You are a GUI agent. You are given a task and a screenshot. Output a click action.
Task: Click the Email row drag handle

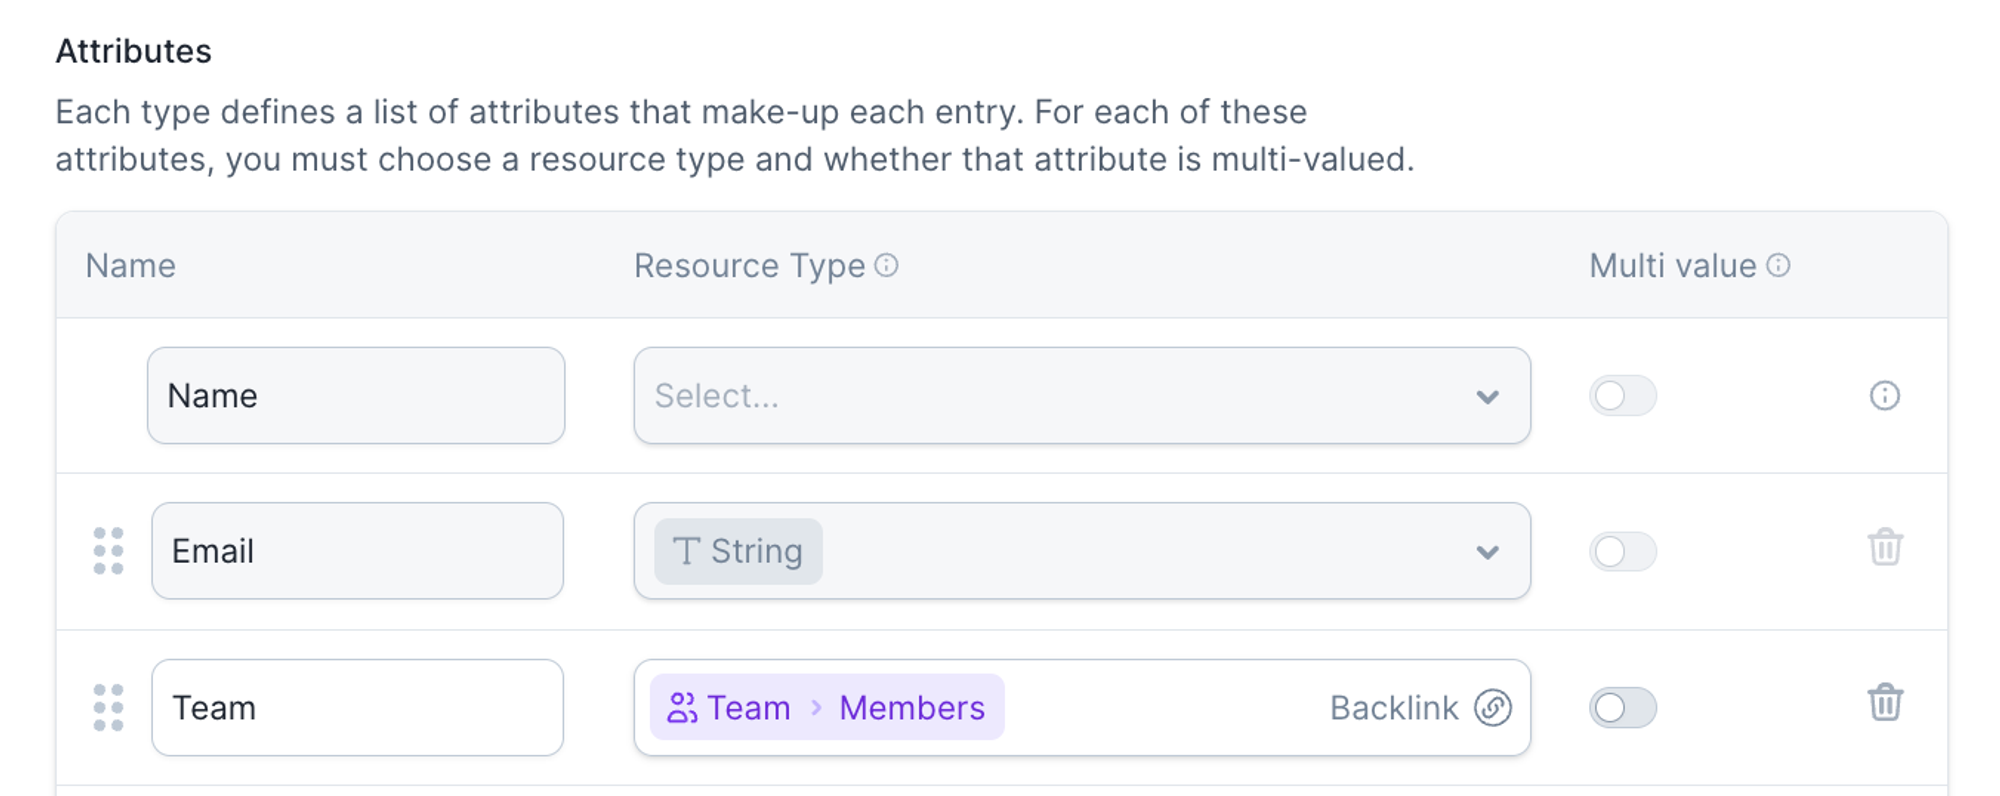pos(108,551)
